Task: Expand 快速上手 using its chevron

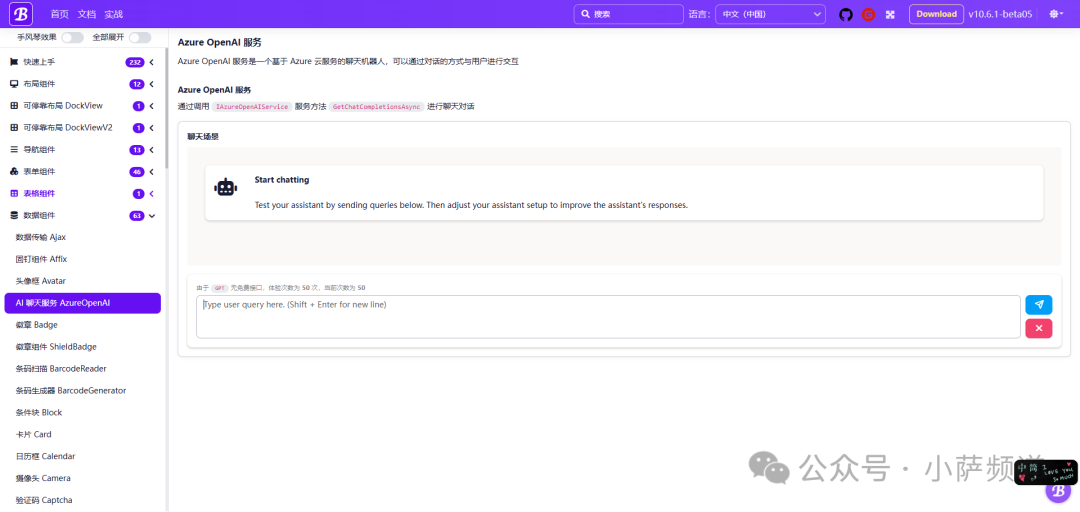Action: [x=152, y=62]
